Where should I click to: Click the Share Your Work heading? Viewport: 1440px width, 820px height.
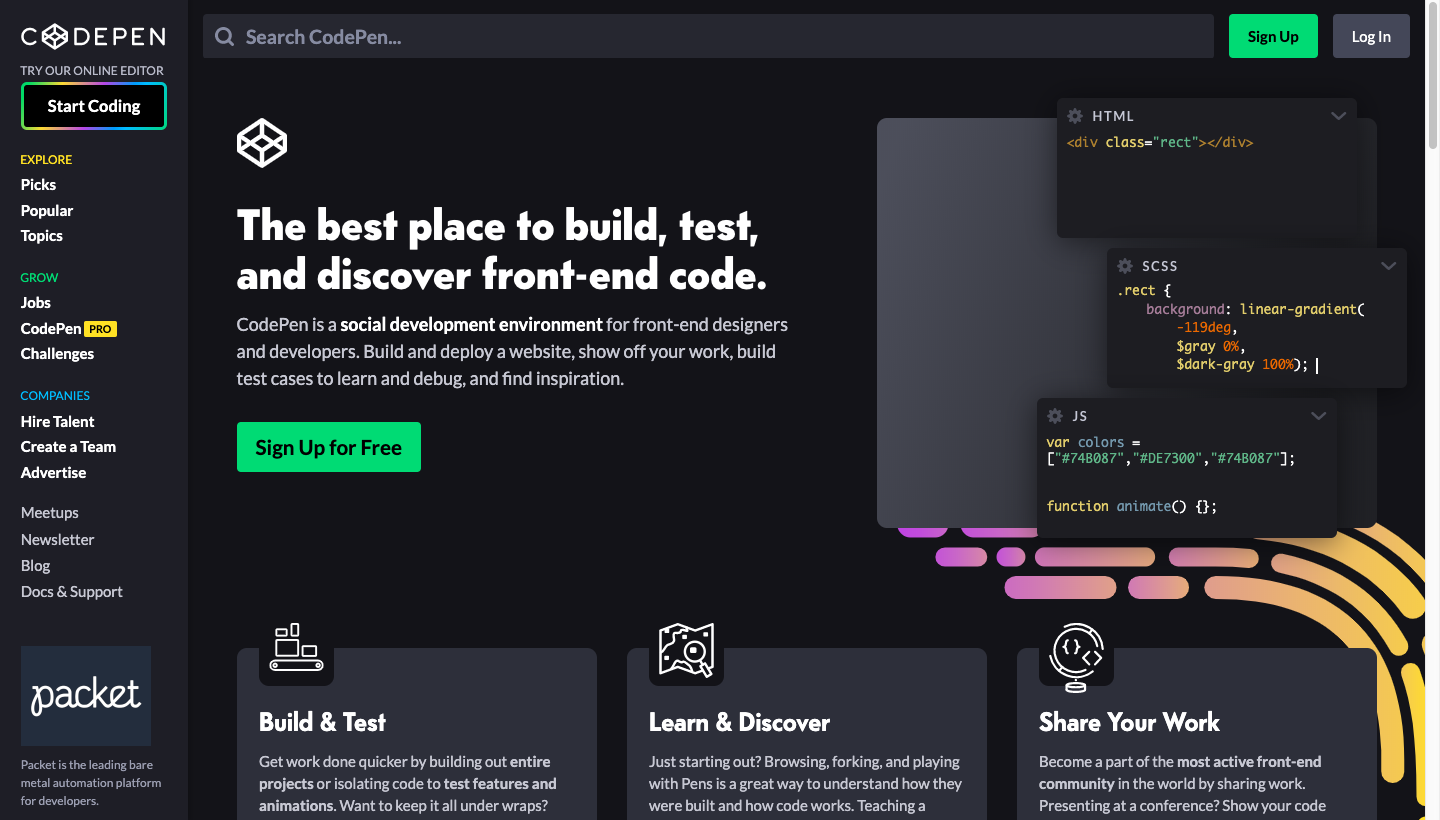(1129, 722)
